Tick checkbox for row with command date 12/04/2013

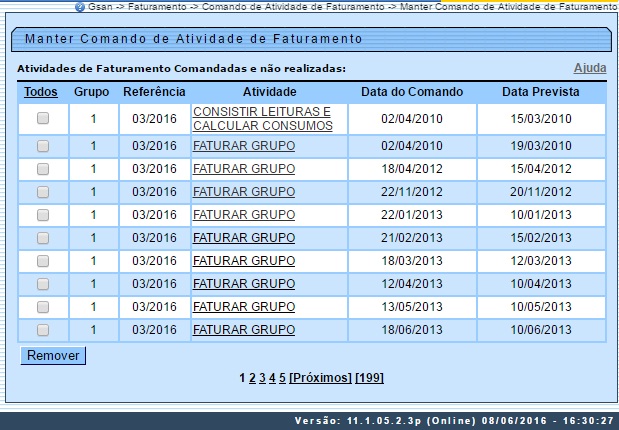(43, 284)
